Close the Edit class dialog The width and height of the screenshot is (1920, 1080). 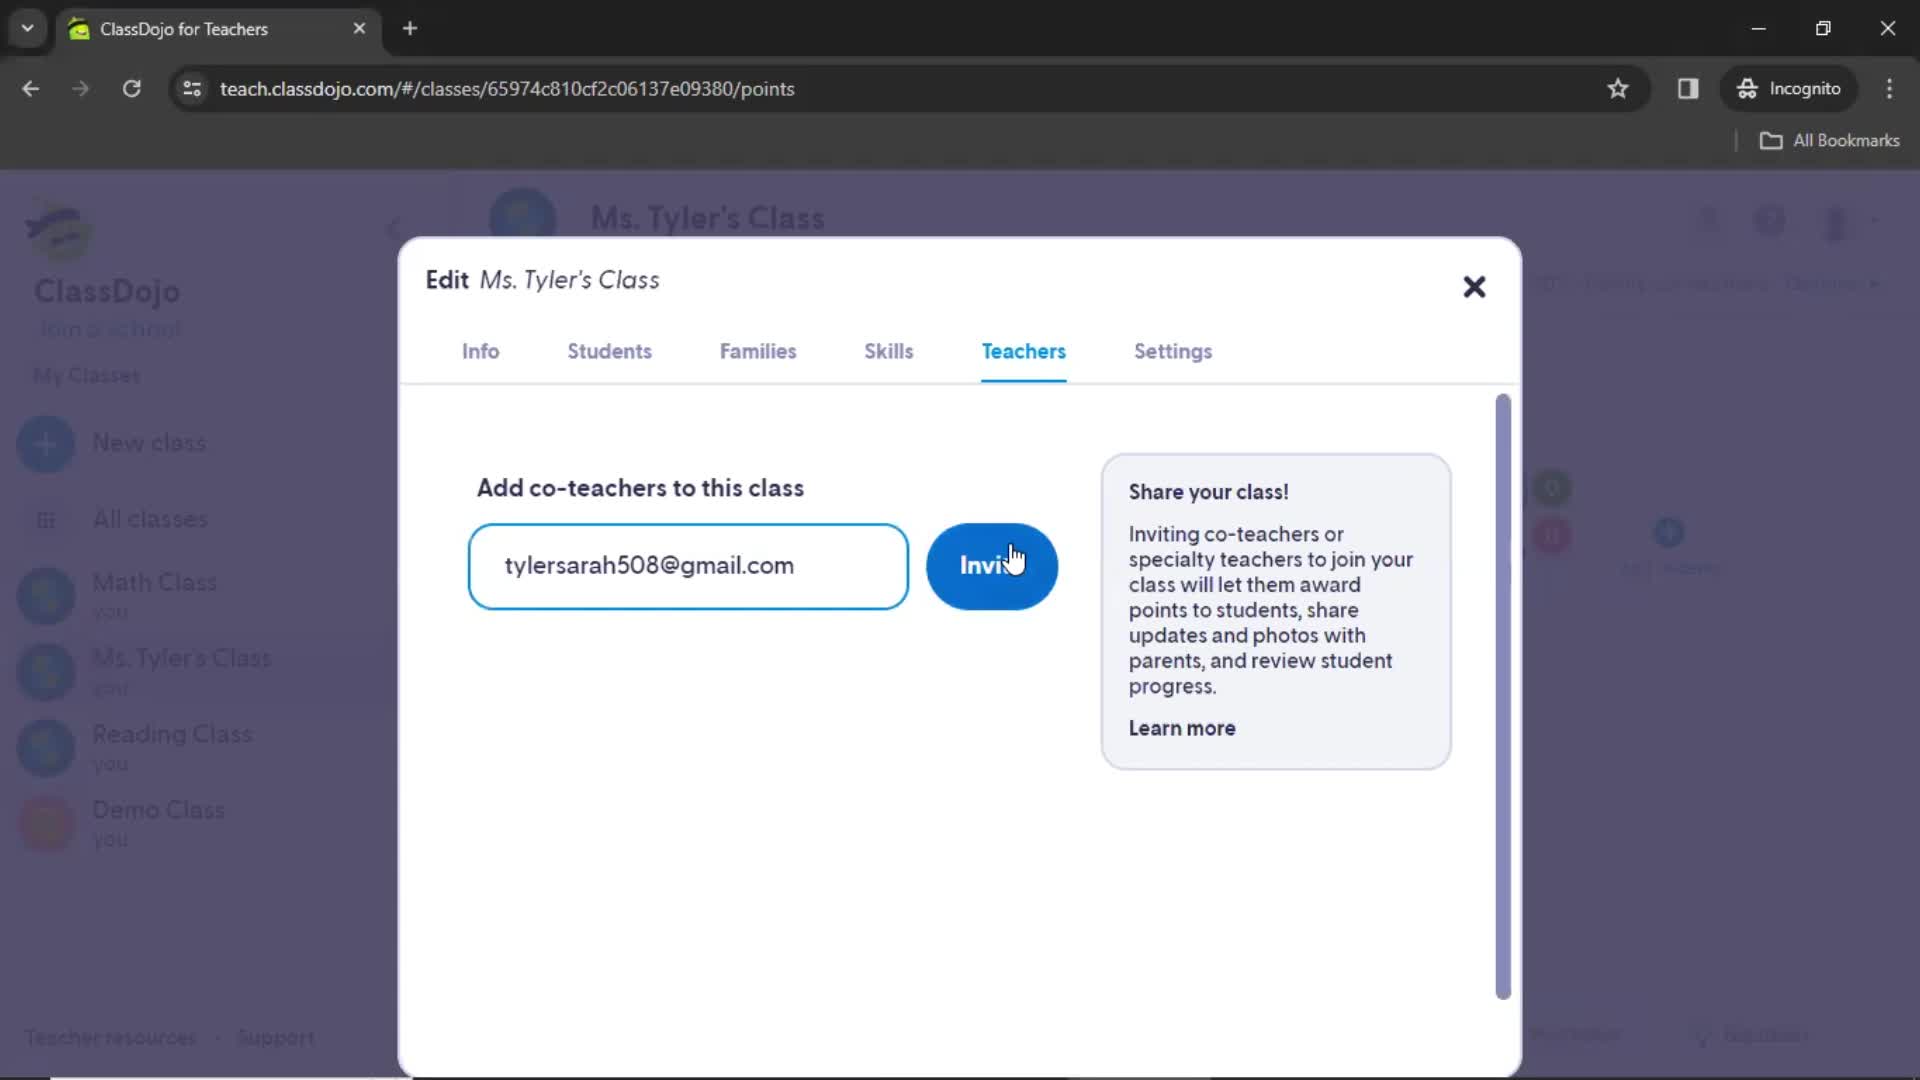(1474, 287)
